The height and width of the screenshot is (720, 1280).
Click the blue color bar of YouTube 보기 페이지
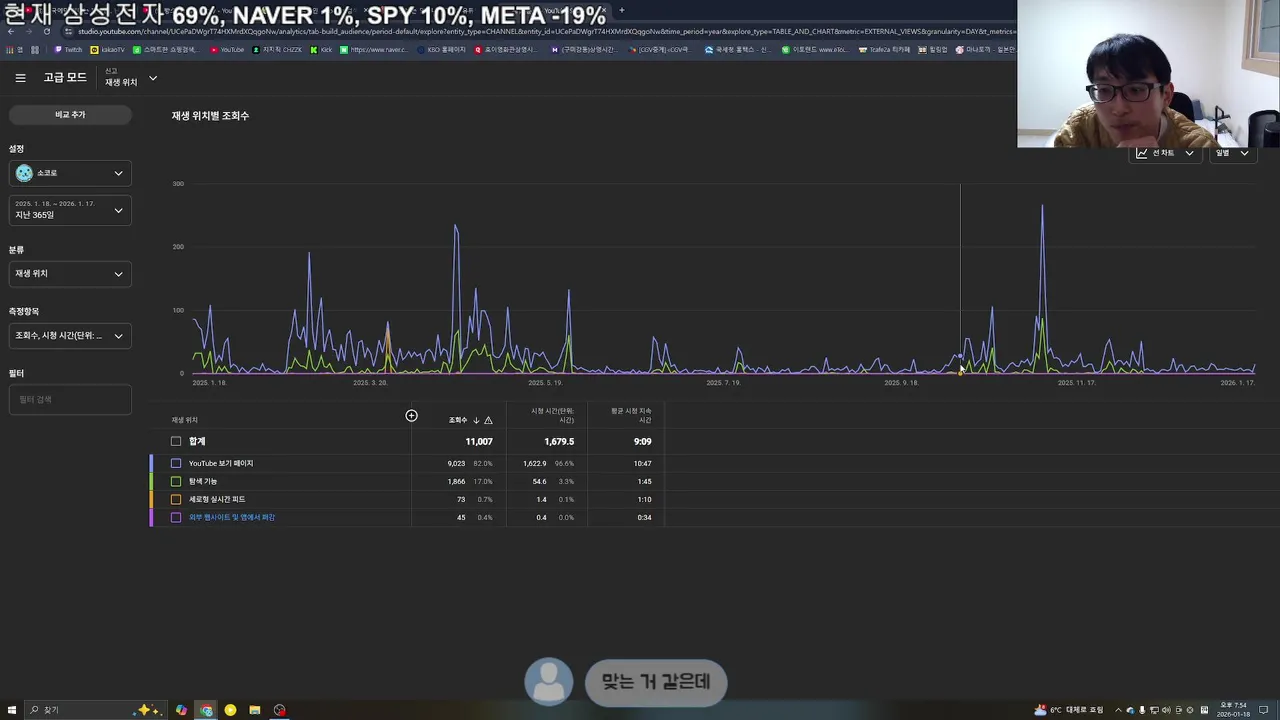point(152,463)
